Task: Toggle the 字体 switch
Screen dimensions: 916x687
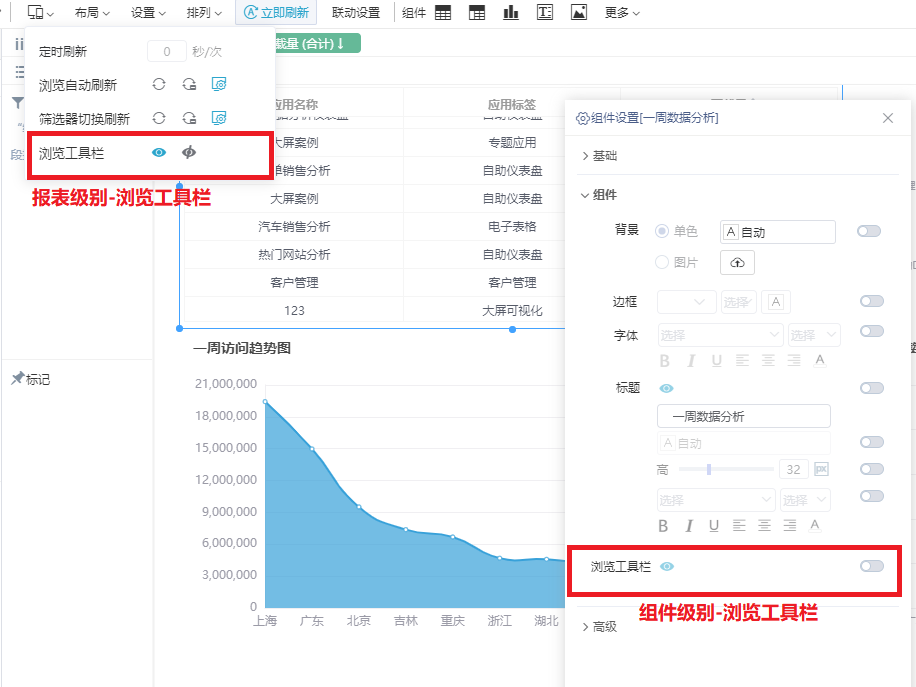Action: (x=872, y=331)
